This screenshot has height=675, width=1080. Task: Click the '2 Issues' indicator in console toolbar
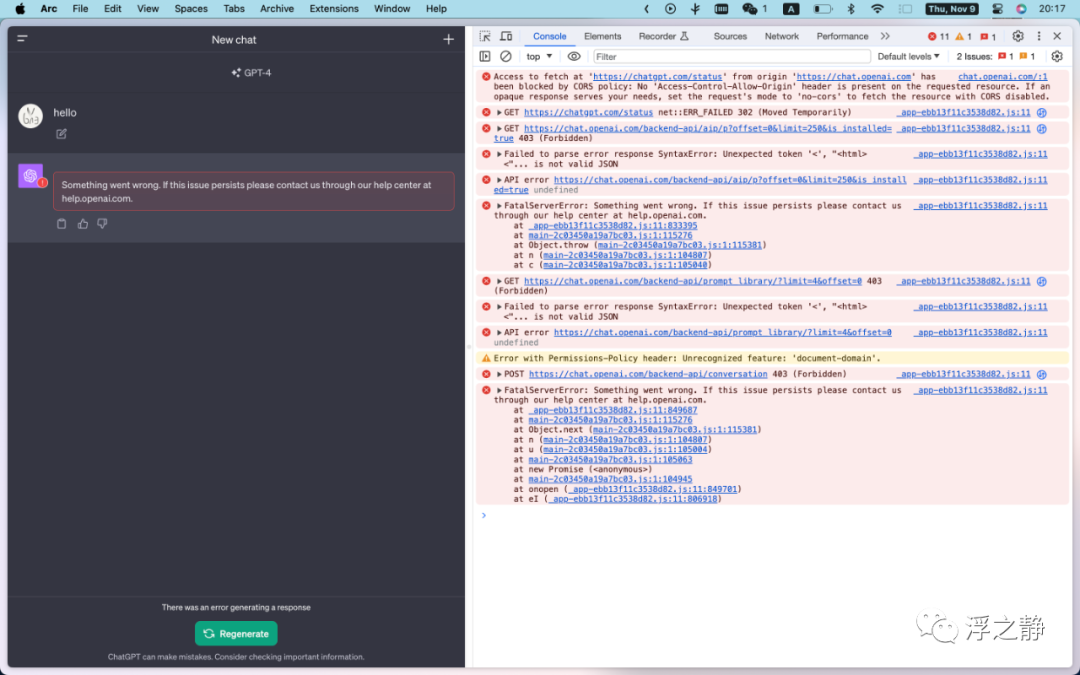pos(996,56)
